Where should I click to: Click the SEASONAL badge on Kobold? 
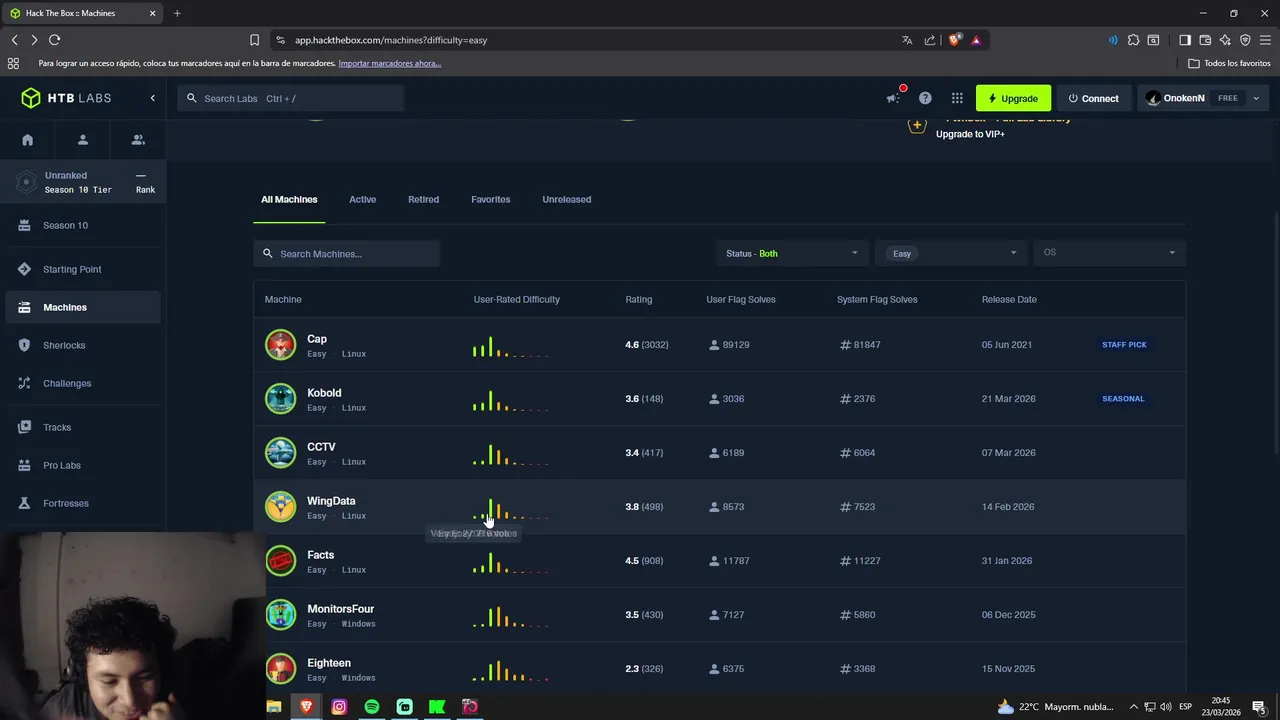tap(1123, 399)
